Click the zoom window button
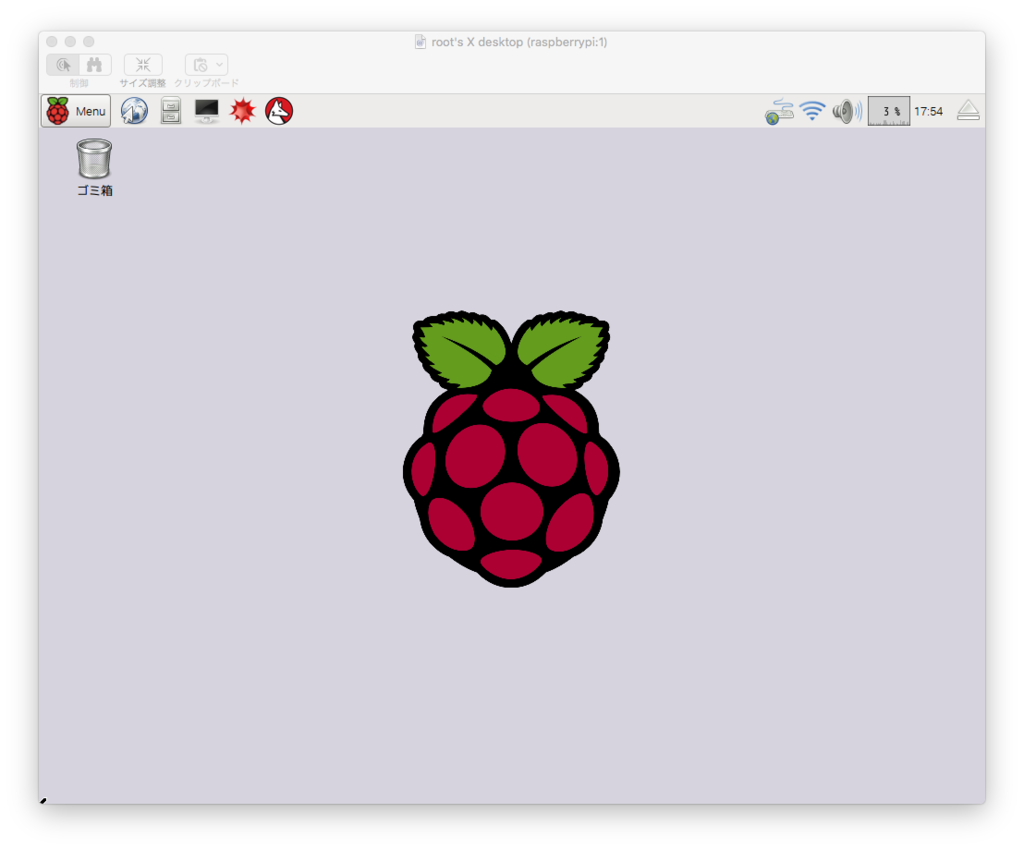Image resolution: width=1024 pixels, height=850 pixels. 89,42
